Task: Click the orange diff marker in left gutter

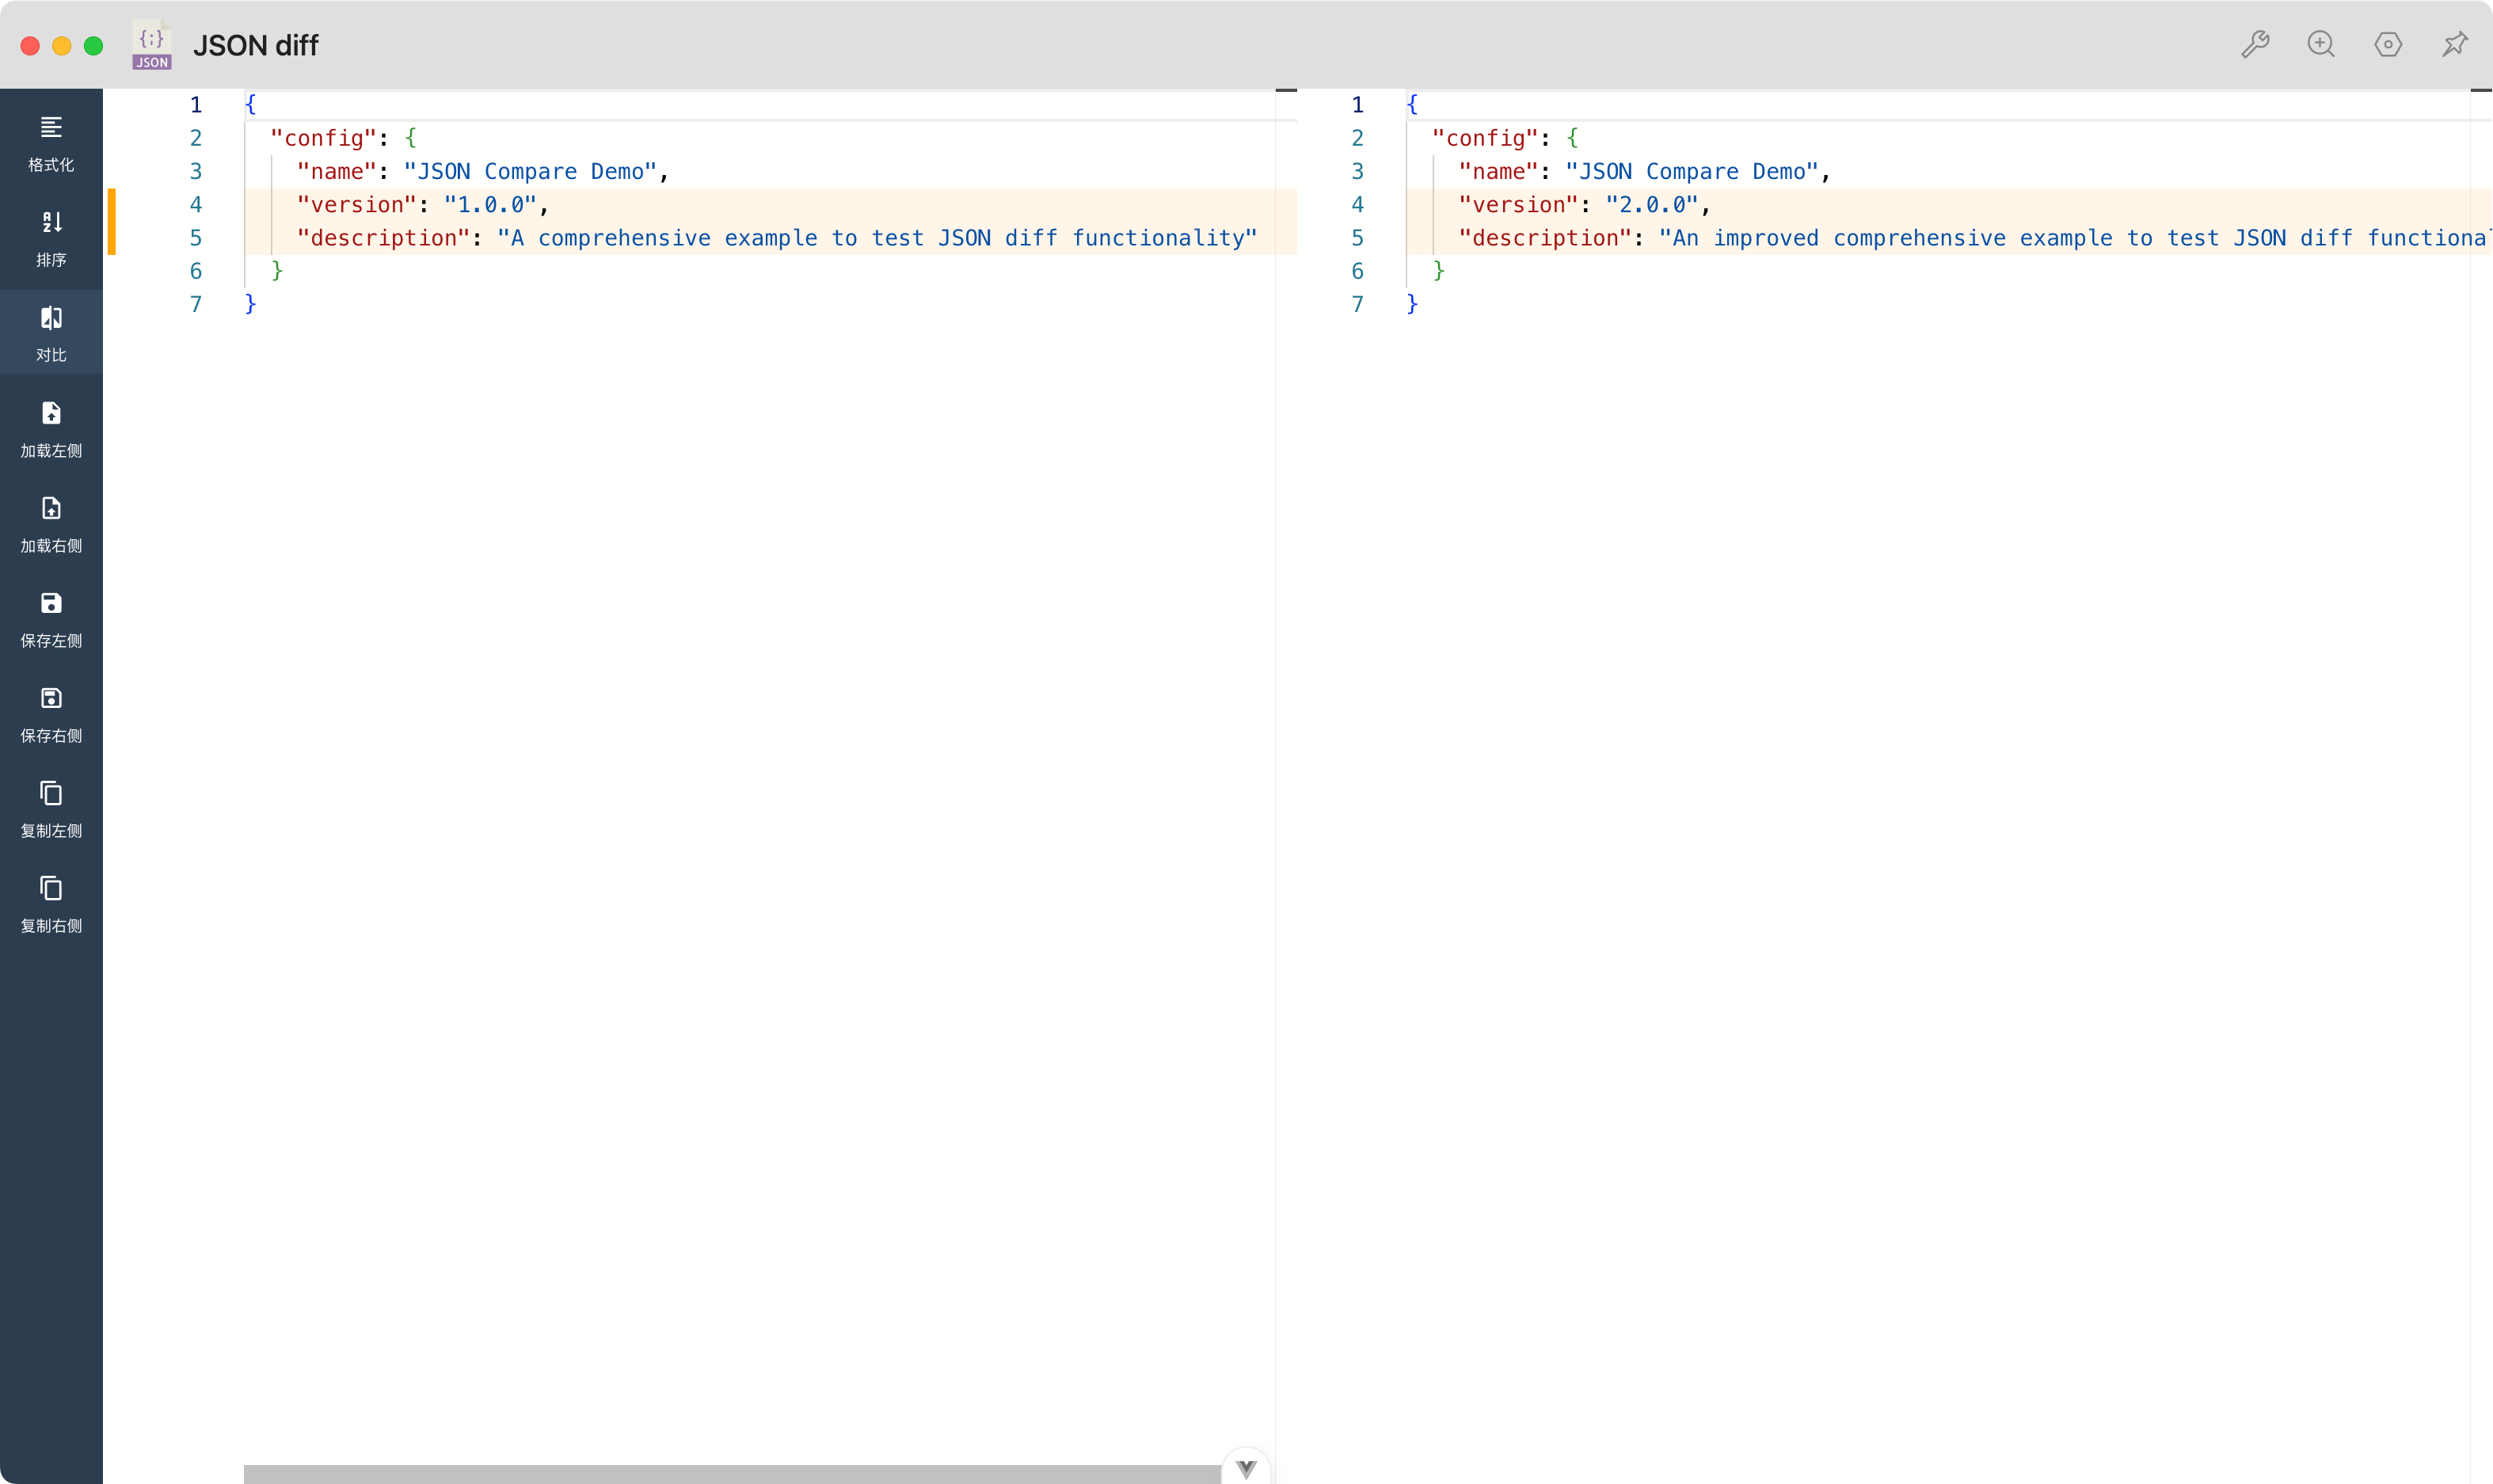Action: pyautogui.click(x=112, y=222)
